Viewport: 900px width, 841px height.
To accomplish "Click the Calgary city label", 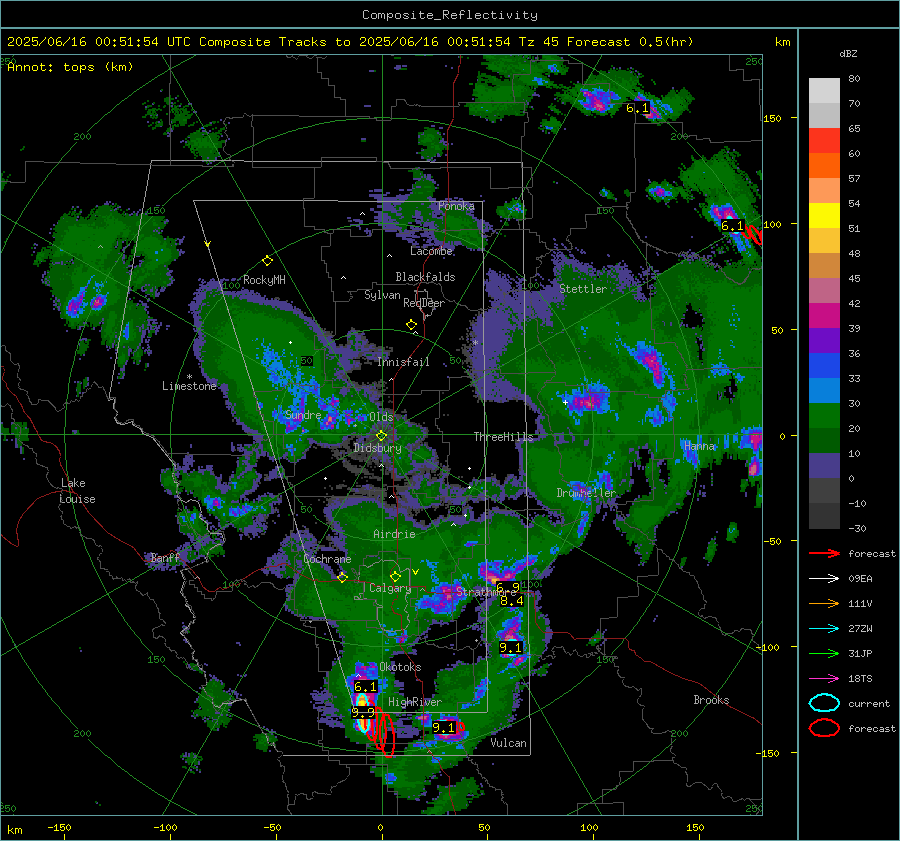I will pos(390,588).
